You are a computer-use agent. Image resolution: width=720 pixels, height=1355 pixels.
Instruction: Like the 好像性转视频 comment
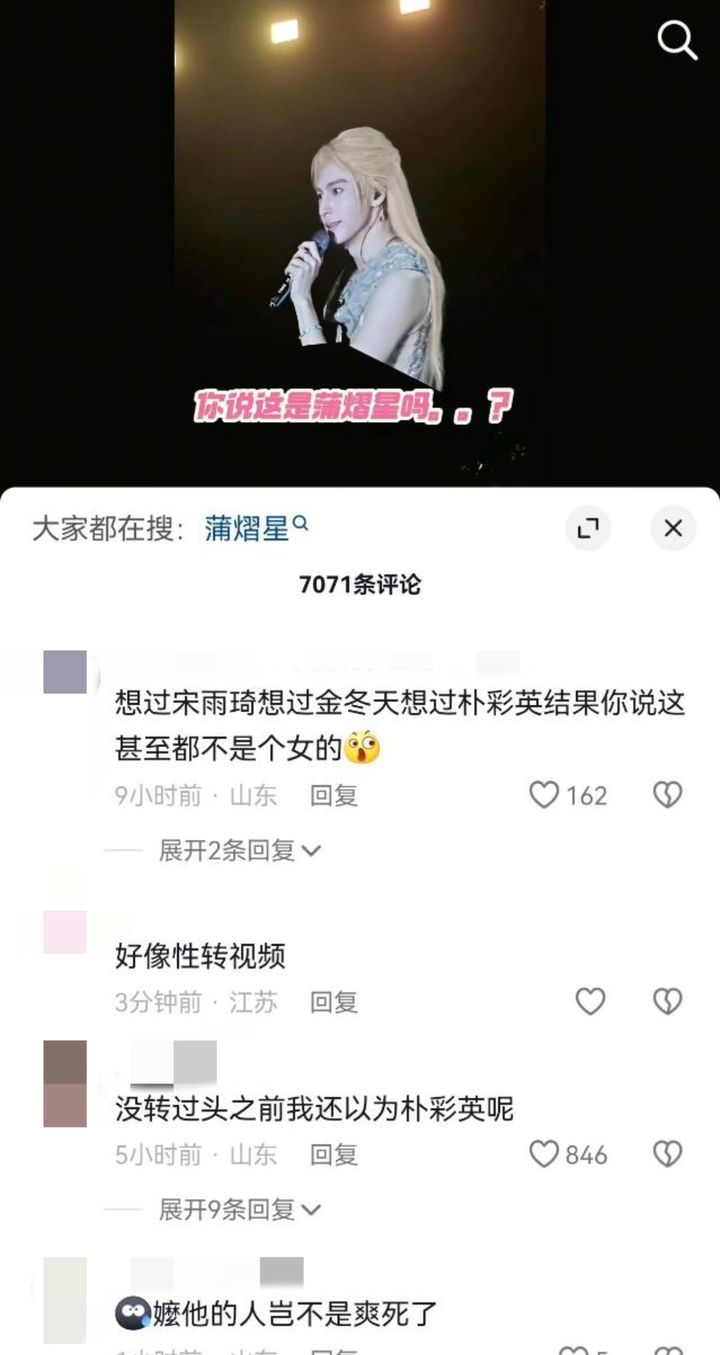[590, 1001]
